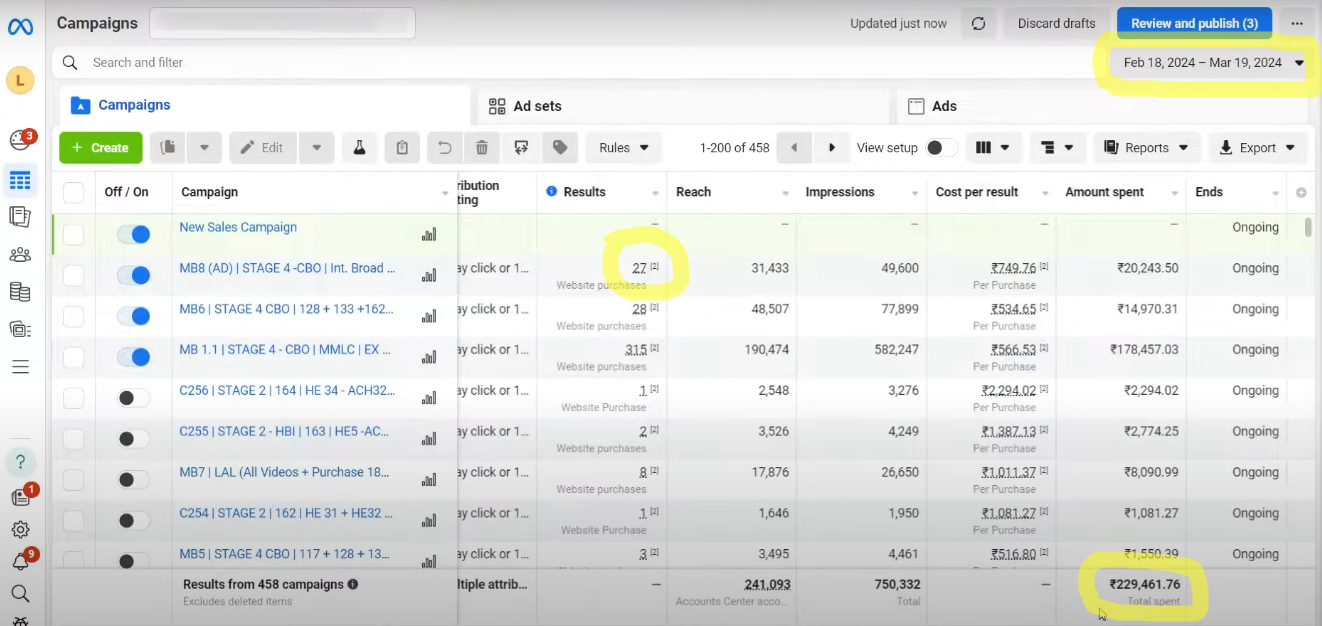Turn off the MB8 (AD) campaign toggle
1322x626 pixels.
[133, 275]
